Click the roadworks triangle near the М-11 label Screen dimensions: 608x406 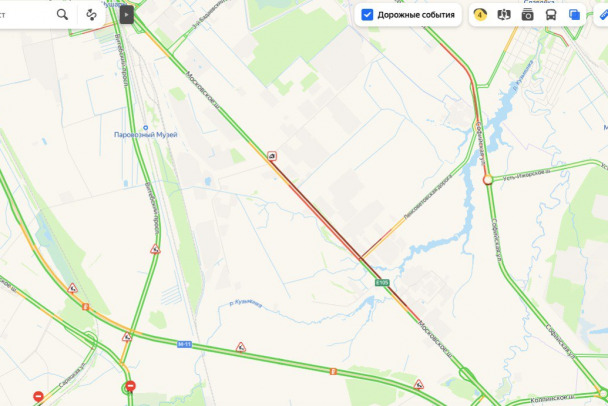click(x=240, y=347)
